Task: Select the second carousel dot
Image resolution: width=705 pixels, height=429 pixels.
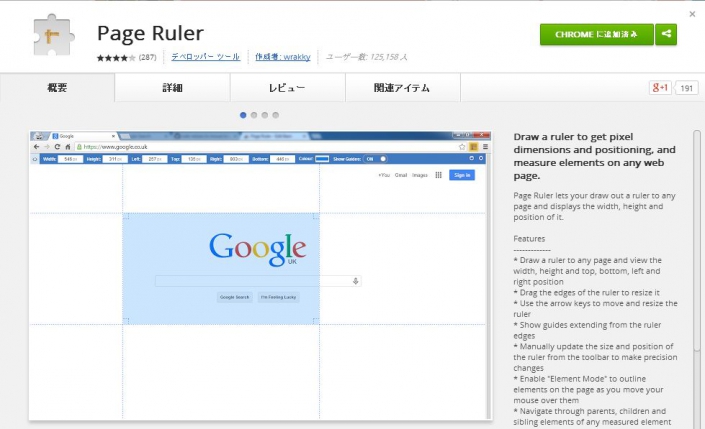Action: (x=254, y=115)
